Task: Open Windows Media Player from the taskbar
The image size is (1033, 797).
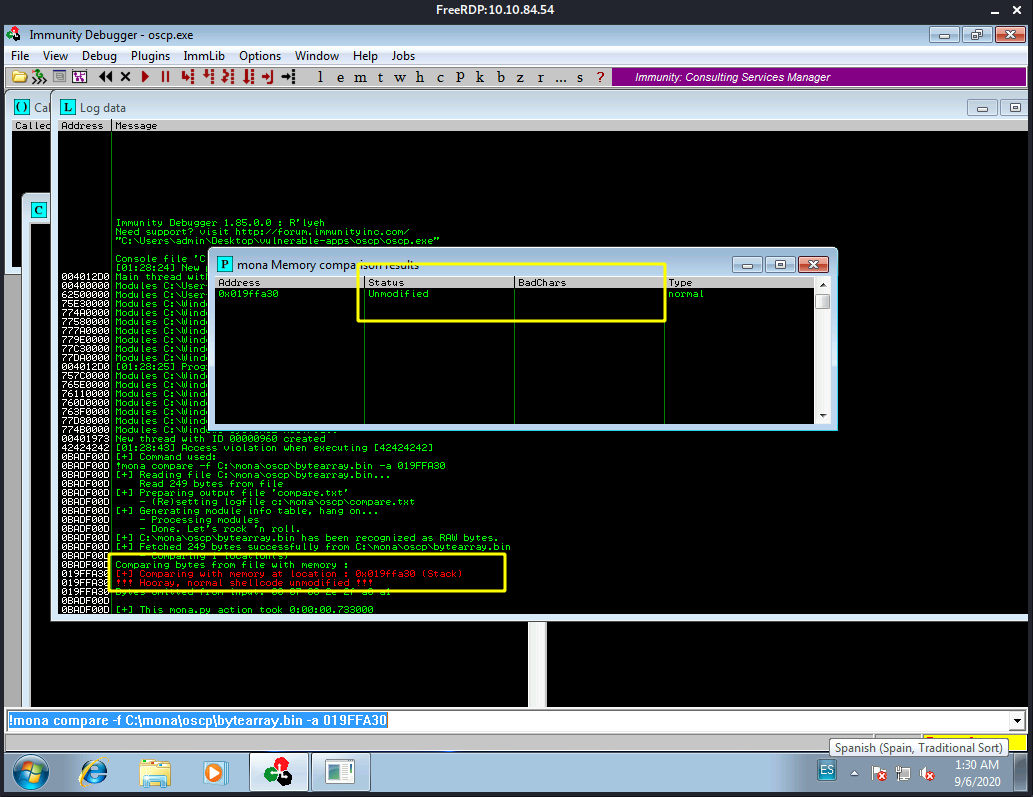Action: (215, 772)
